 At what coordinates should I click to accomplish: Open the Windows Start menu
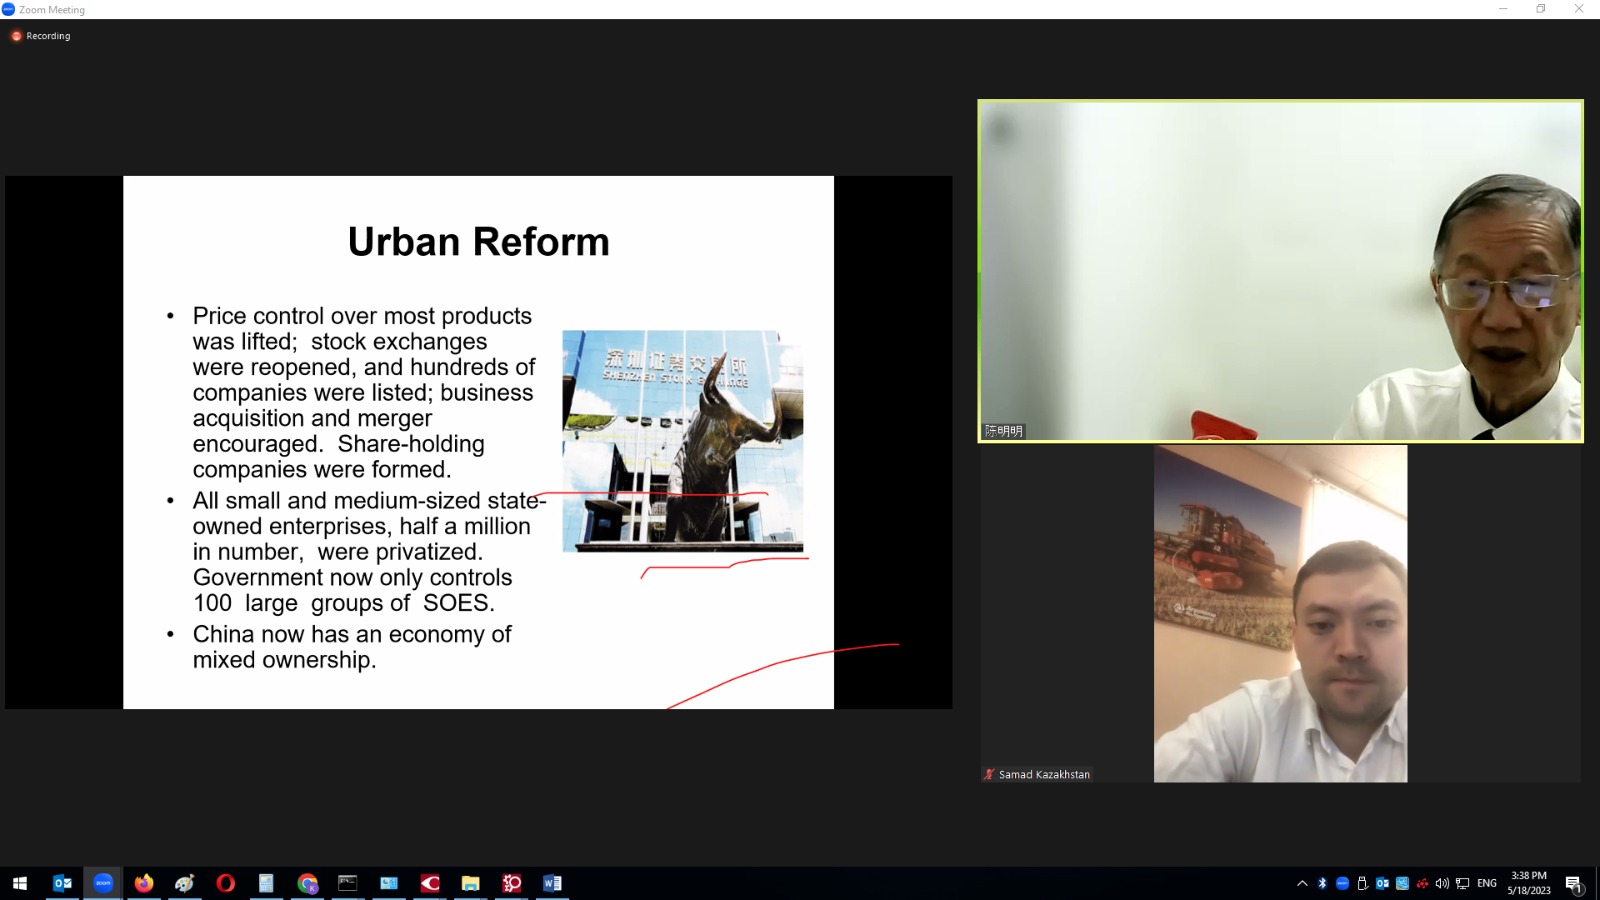(x=19, y=883)
